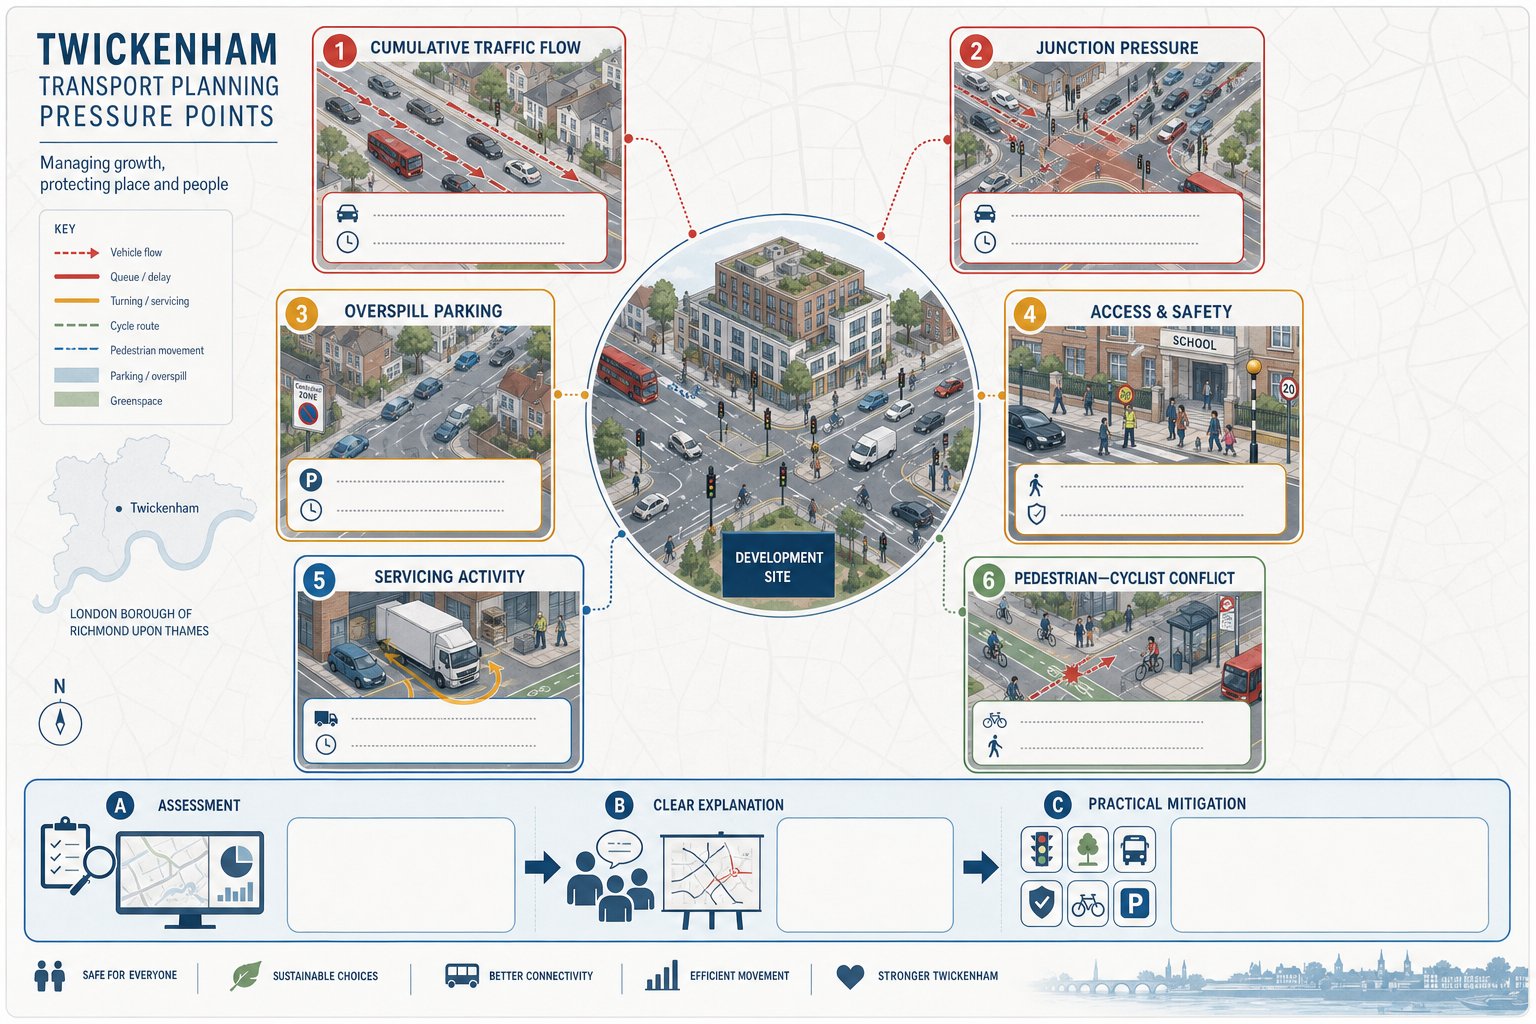Click the Greenspace green swatch in key

[x=76, y=400]
